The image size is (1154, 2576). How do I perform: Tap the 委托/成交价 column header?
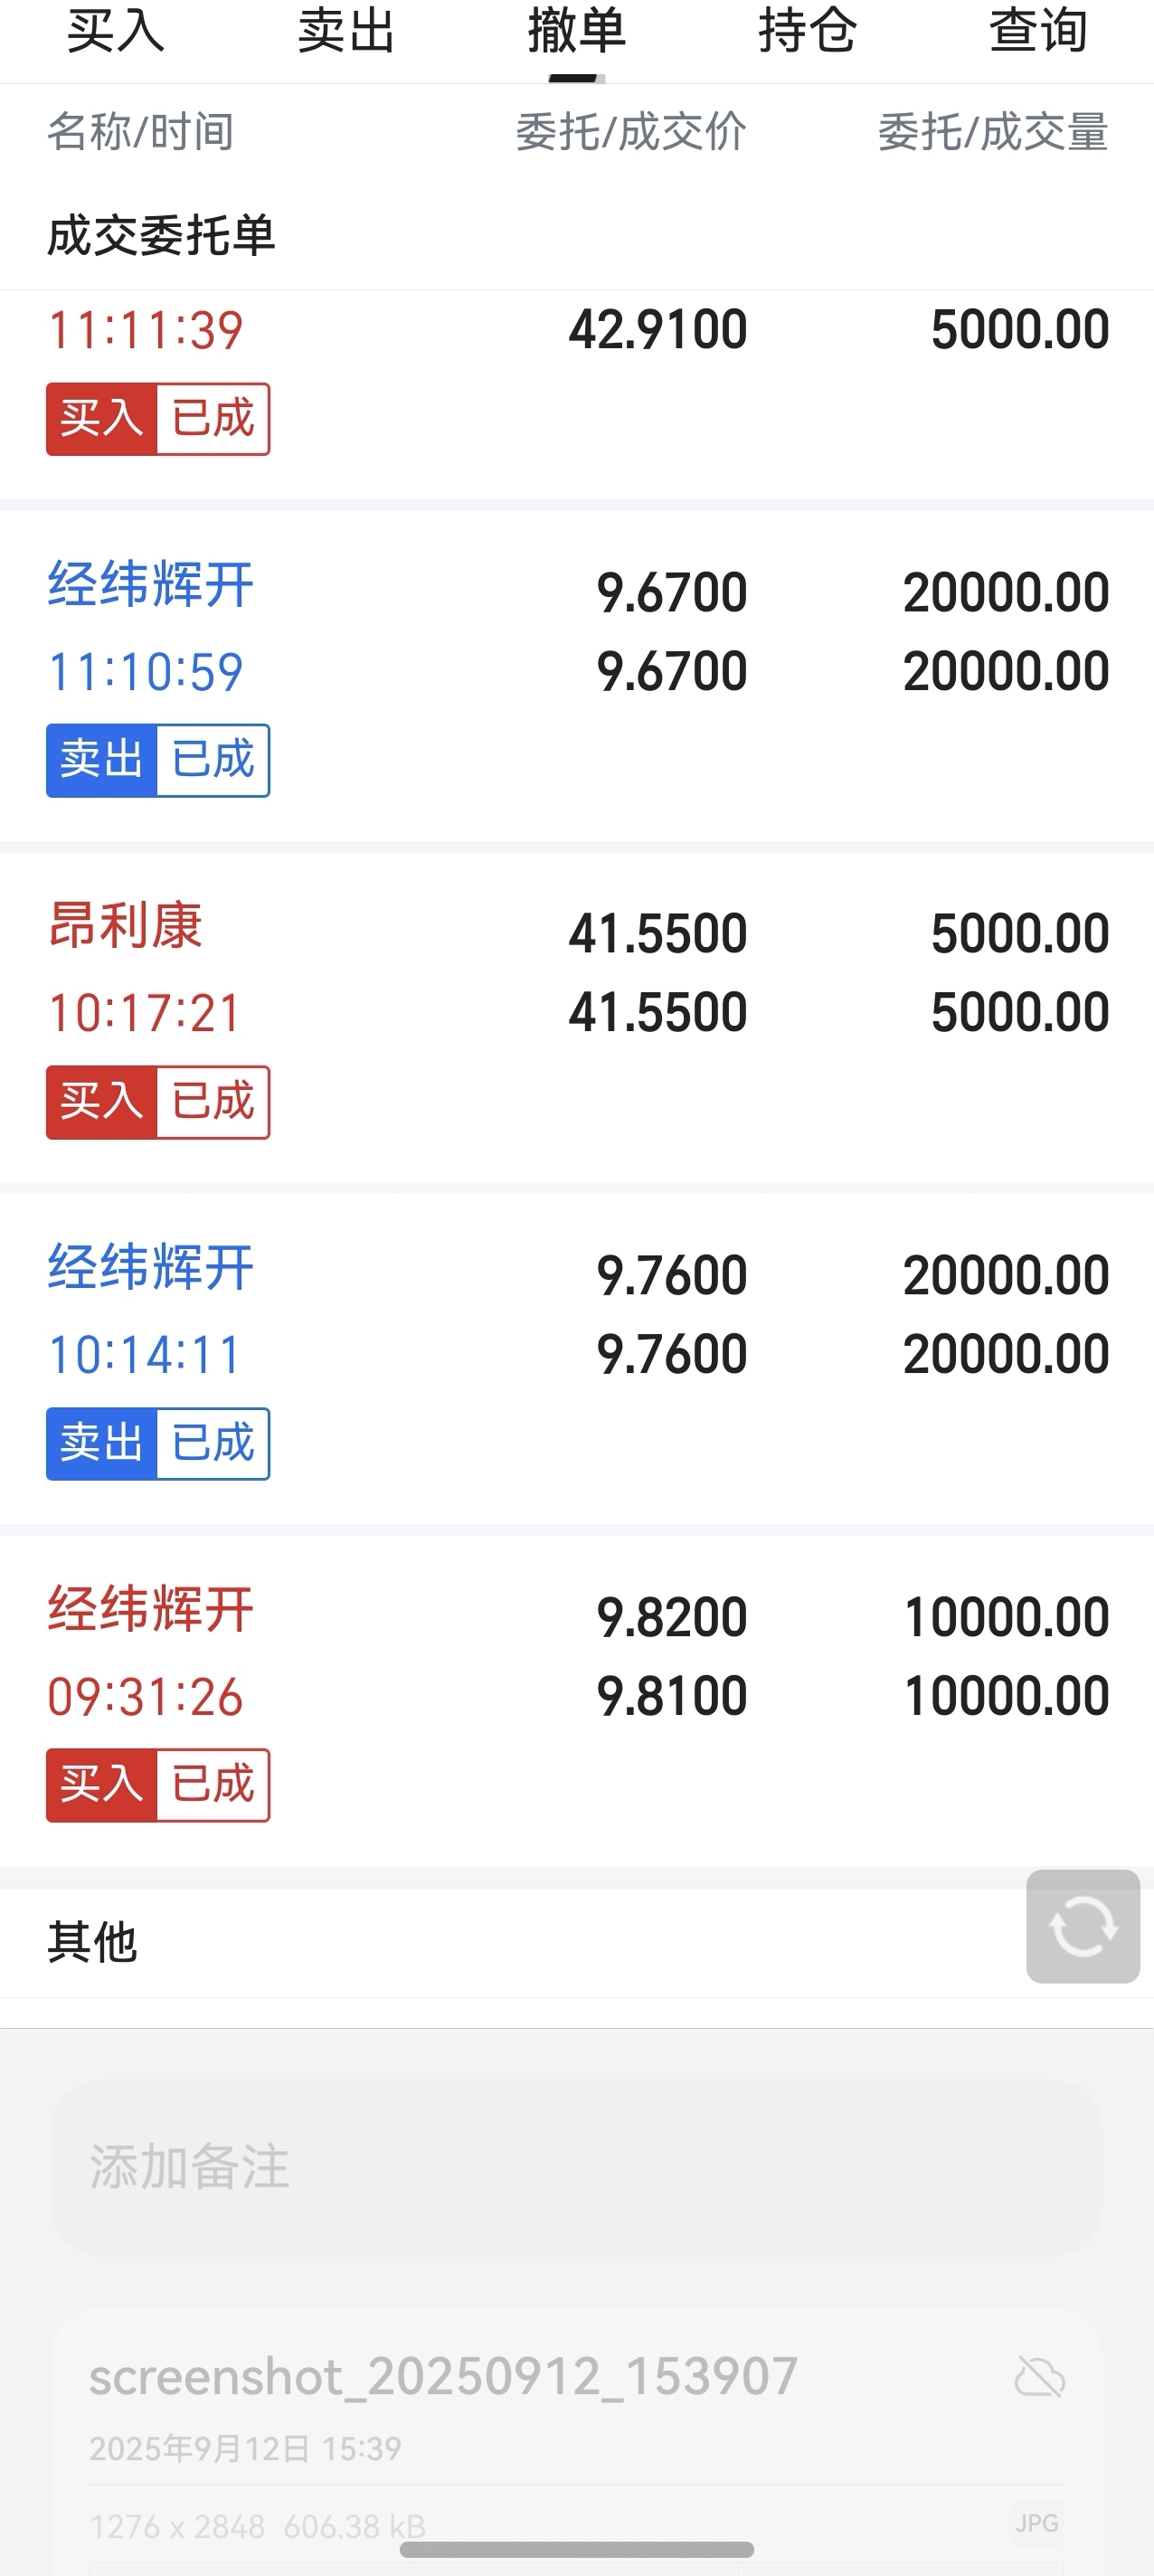[631, 132]
